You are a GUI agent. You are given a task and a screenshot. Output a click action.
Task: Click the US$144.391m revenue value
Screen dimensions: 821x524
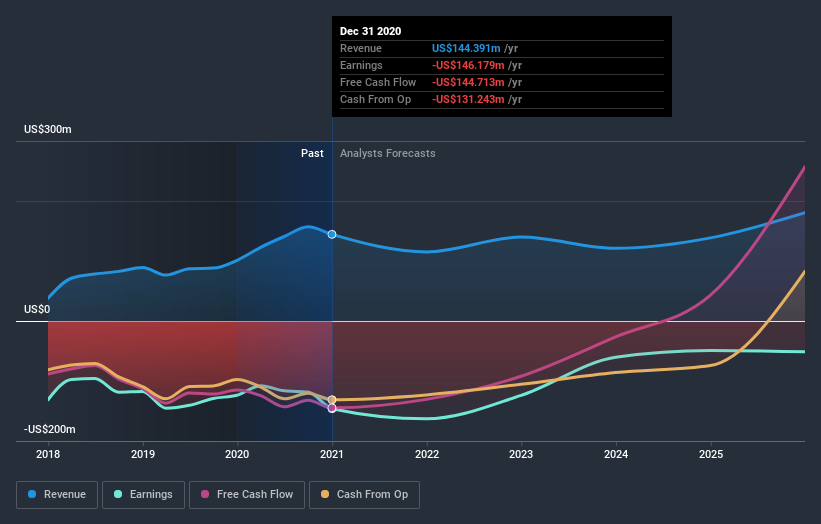pyautogui.click(x=466, y=48)
